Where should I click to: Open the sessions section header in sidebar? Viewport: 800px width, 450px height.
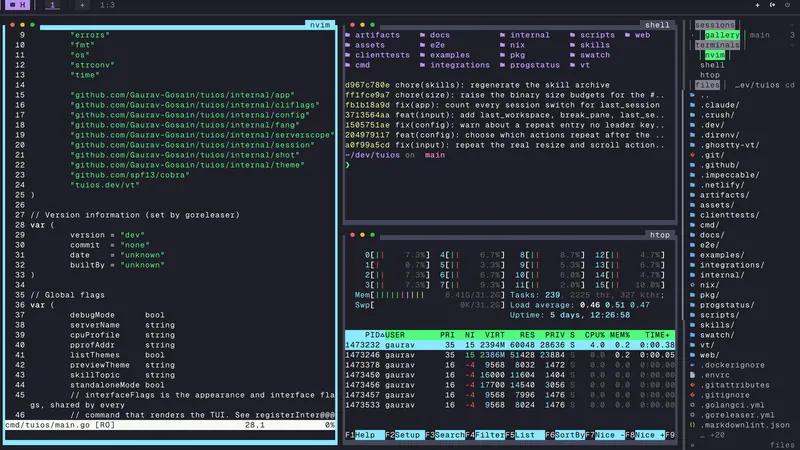[x=715, y=25]
